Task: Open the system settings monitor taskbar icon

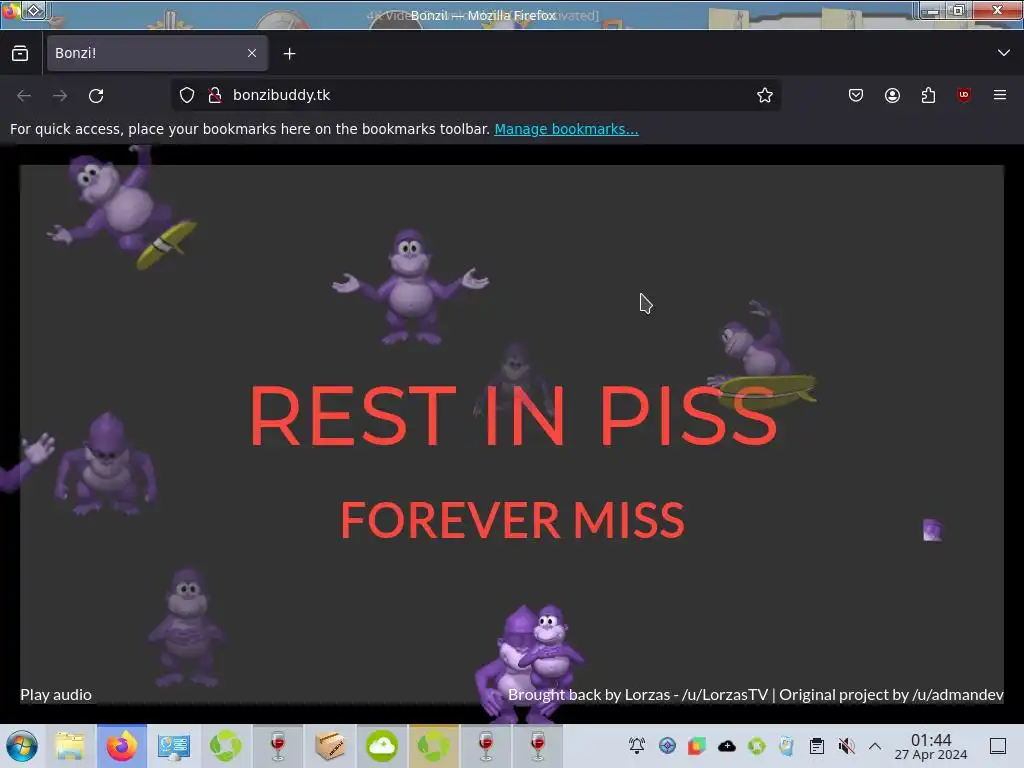Action: pos(173,746)
